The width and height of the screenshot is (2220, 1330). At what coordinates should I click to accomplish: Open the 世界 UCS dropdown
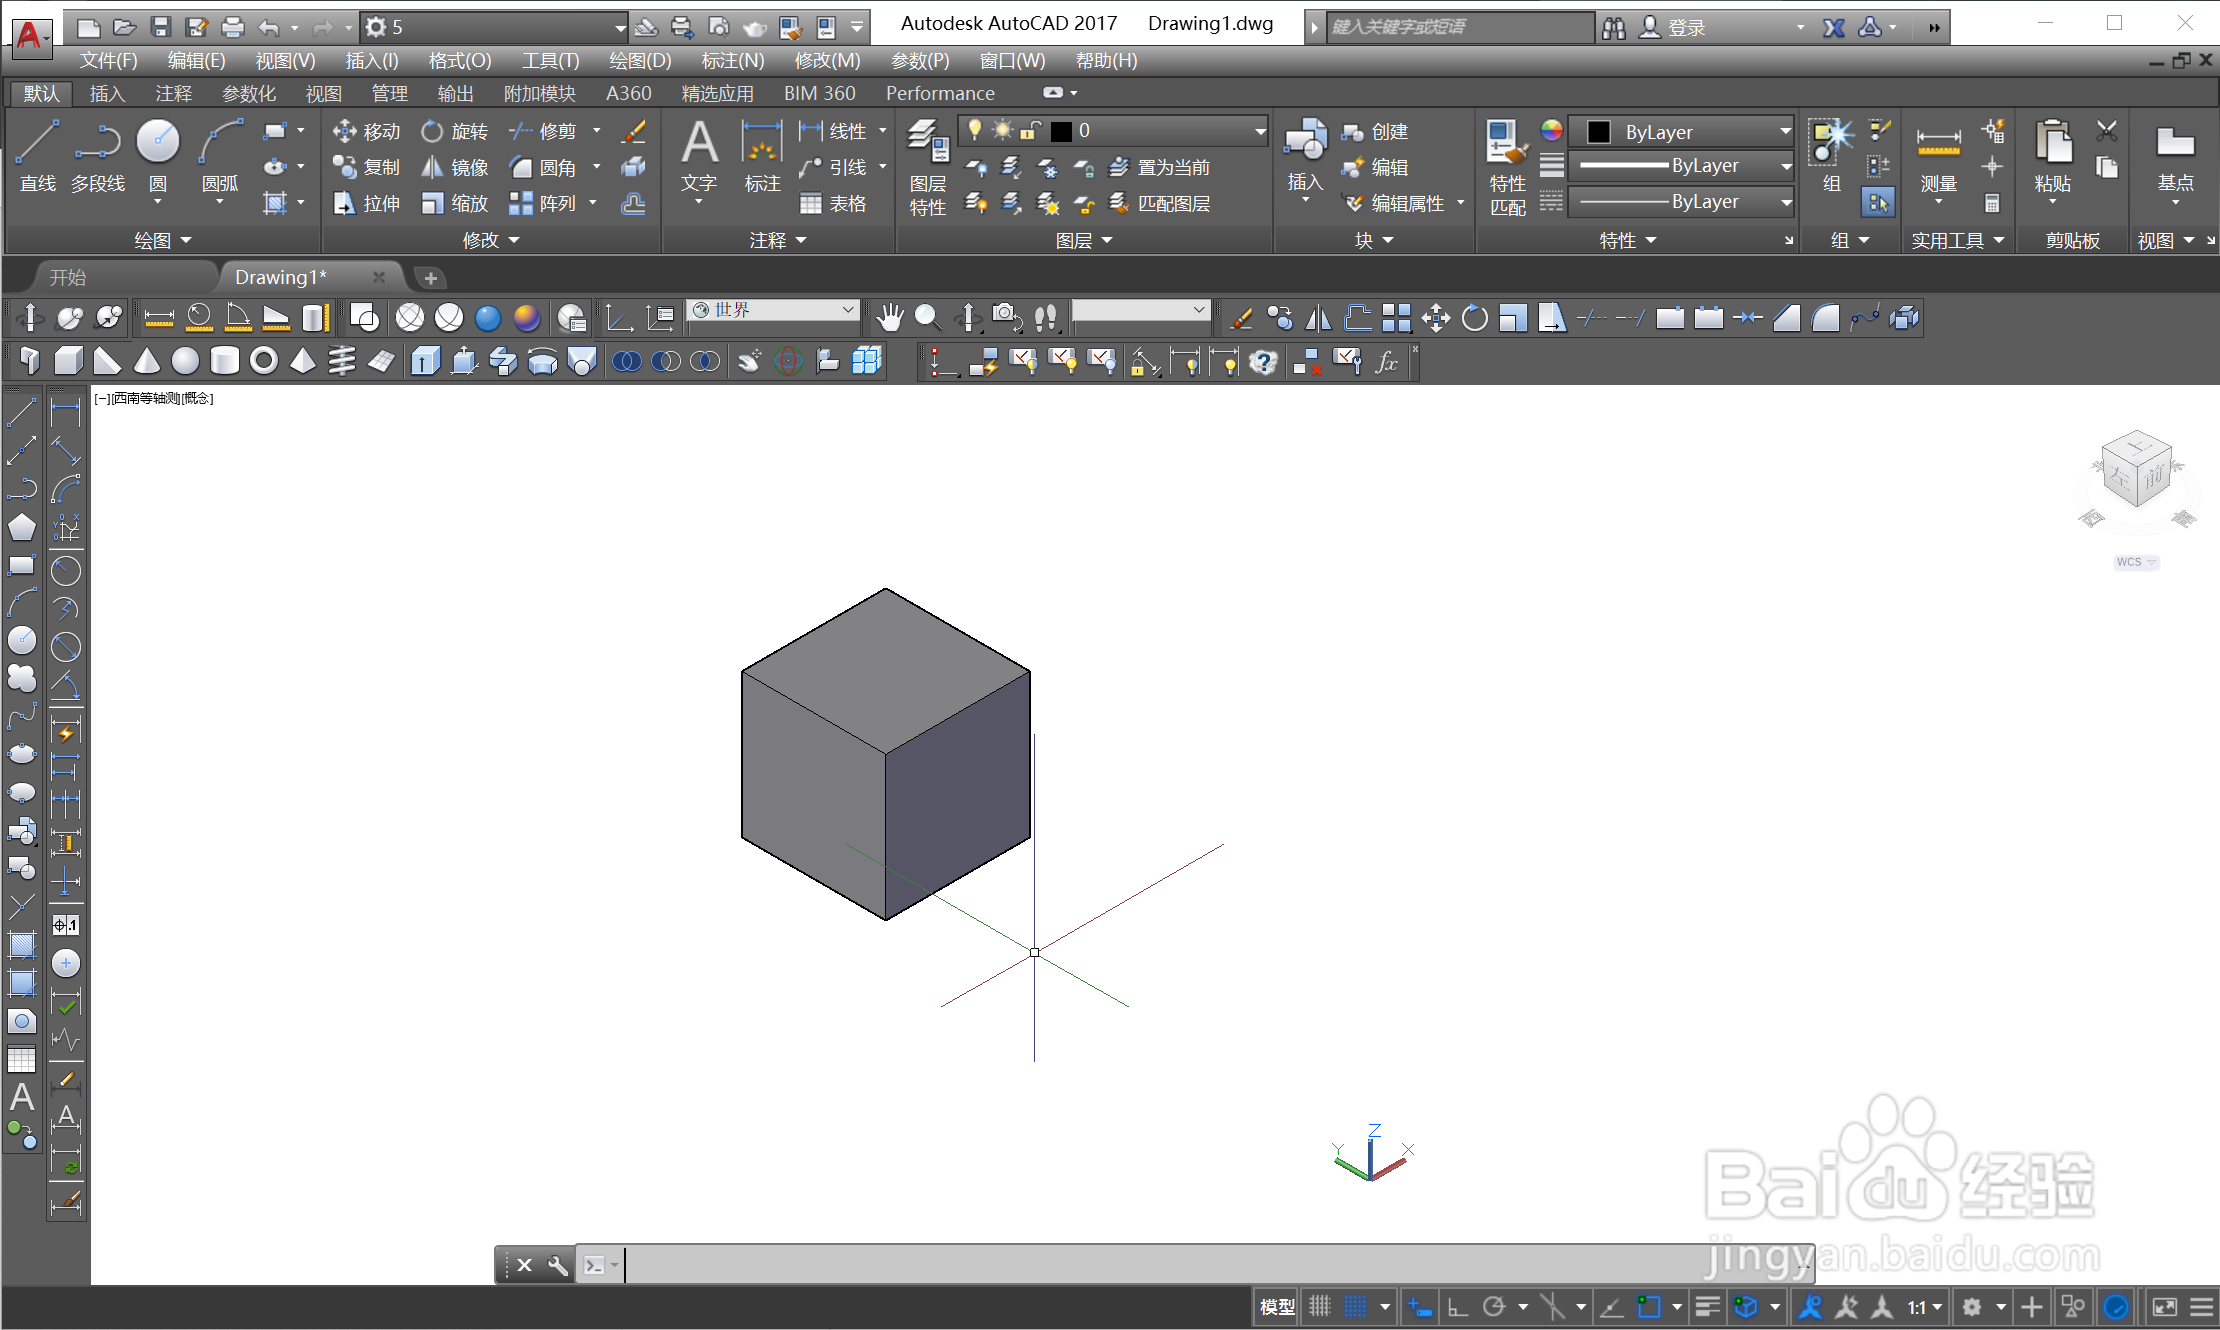(x=848, y=310)
